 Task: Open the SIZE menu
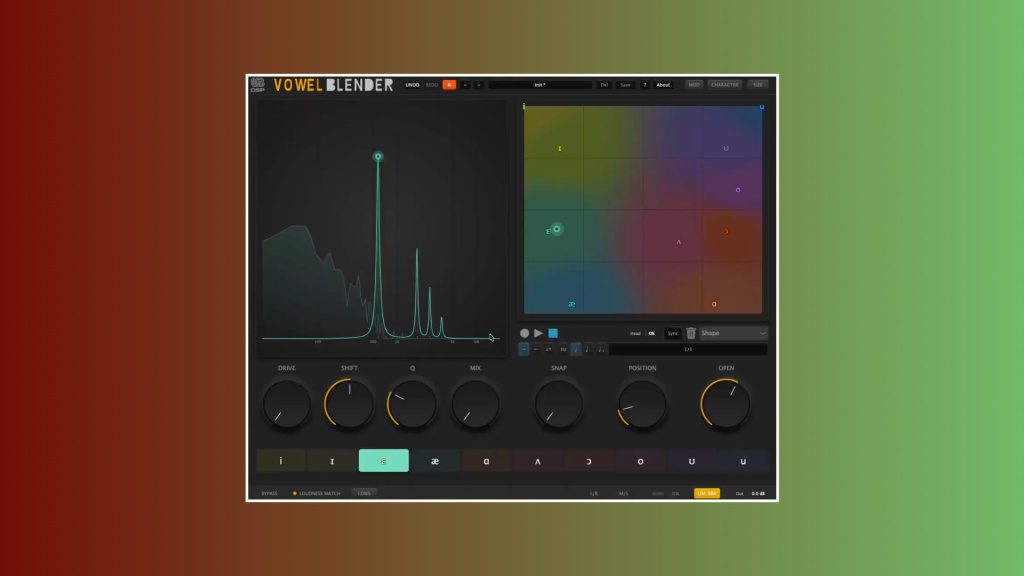[758, 85]
